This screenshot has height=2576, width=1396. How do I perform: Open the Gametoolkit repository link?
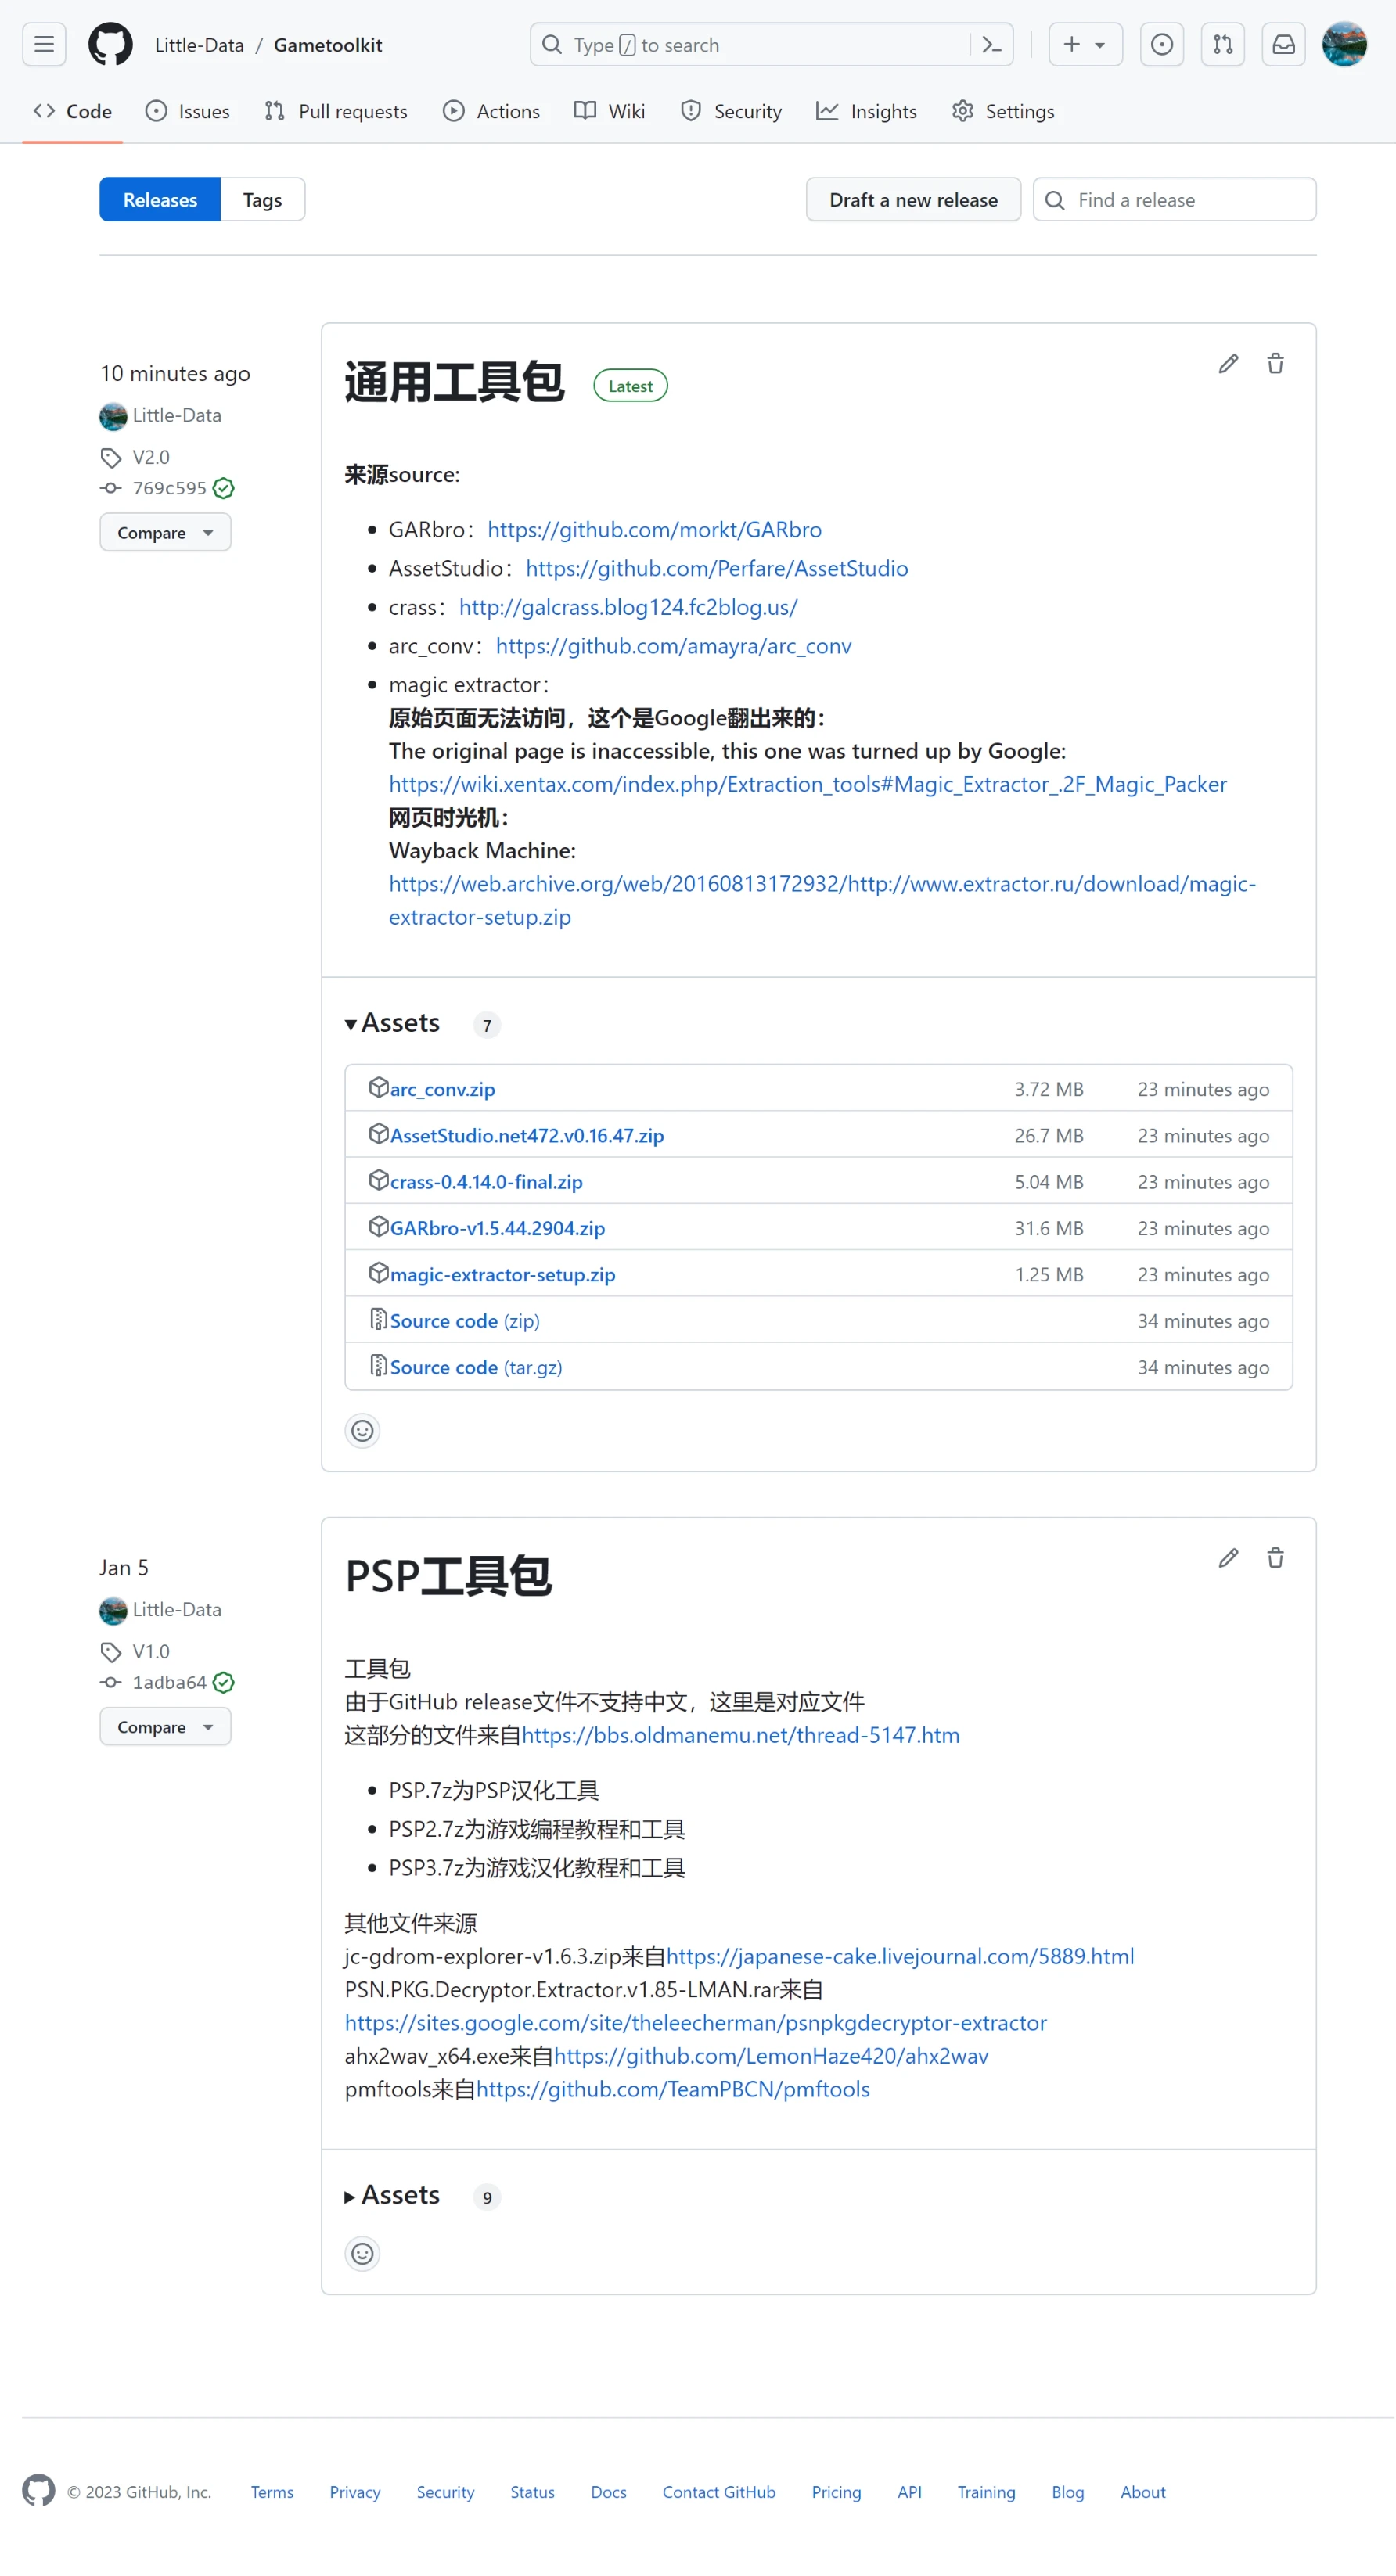pyautogui.click(x=328, y=45)
